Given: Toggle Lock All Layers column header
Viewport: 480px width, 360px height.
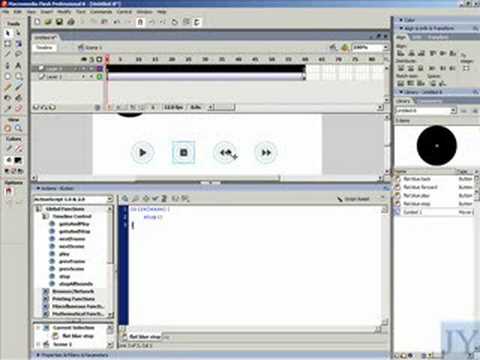Looking at the screenshot, I should tap(91, 59).
